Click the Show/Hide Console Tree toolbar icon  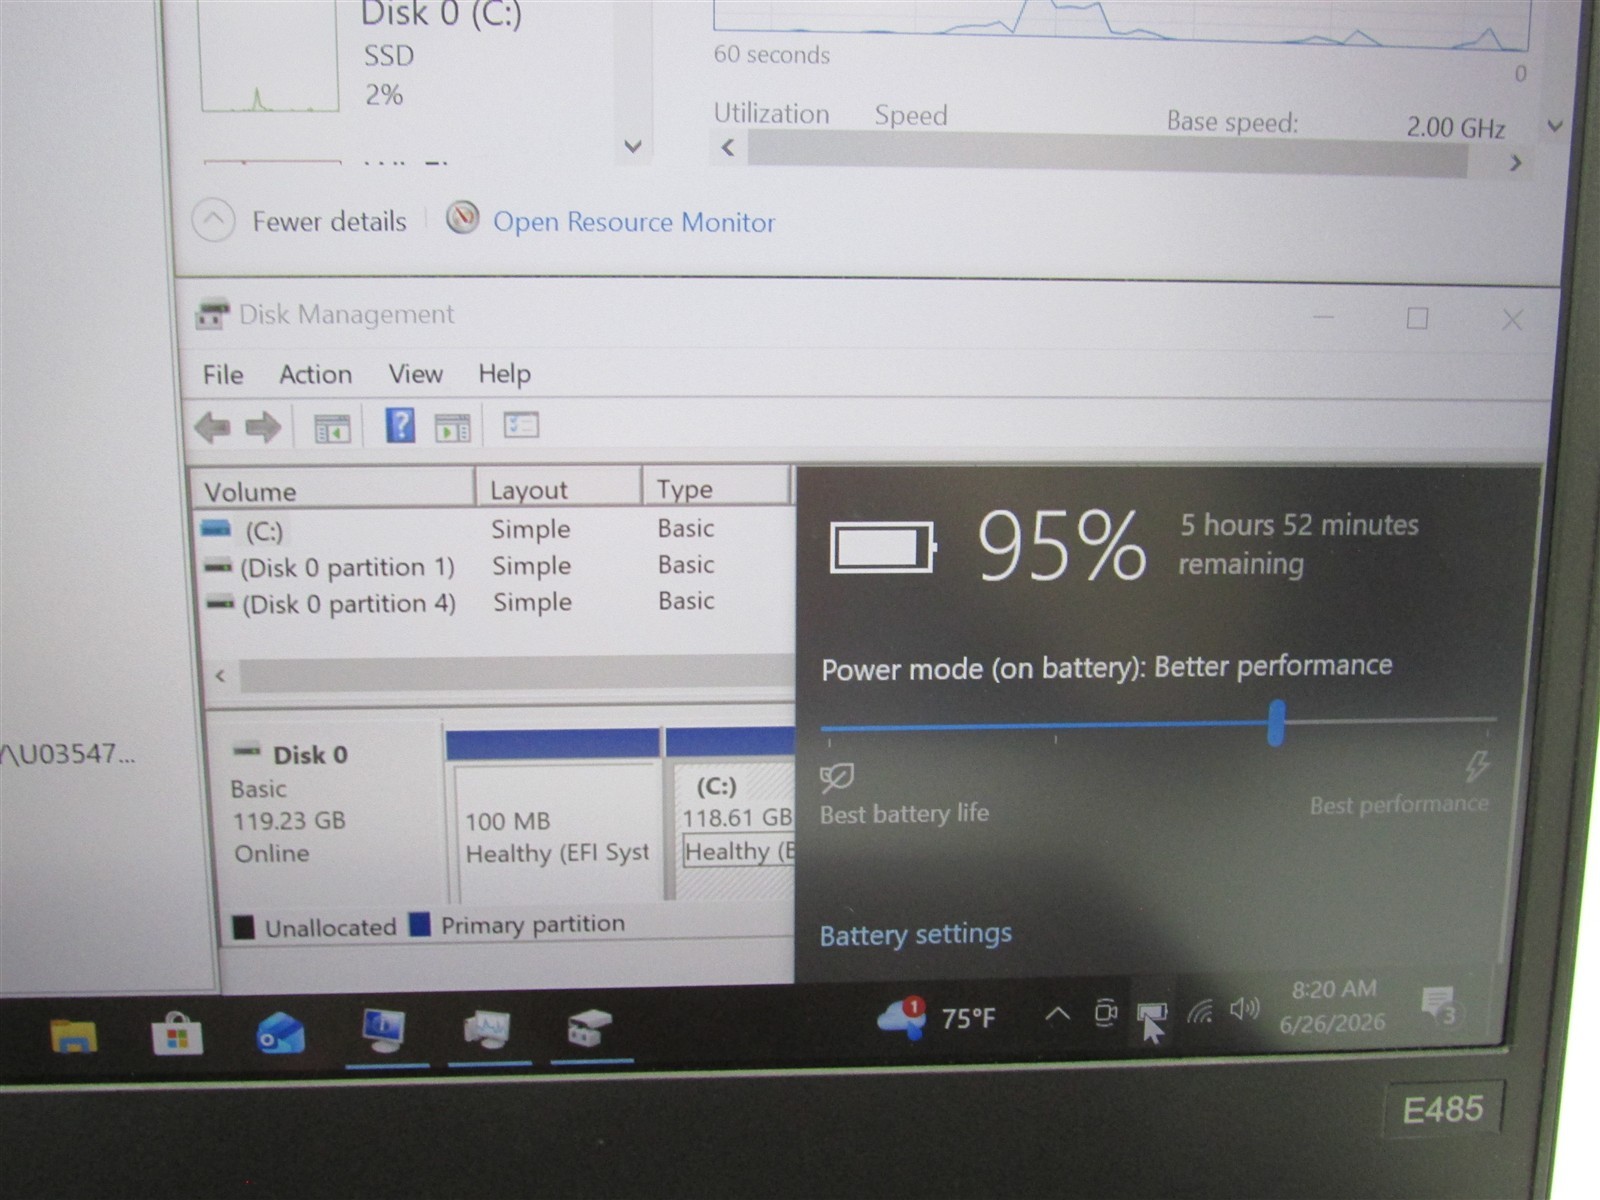tap(332, 429)
